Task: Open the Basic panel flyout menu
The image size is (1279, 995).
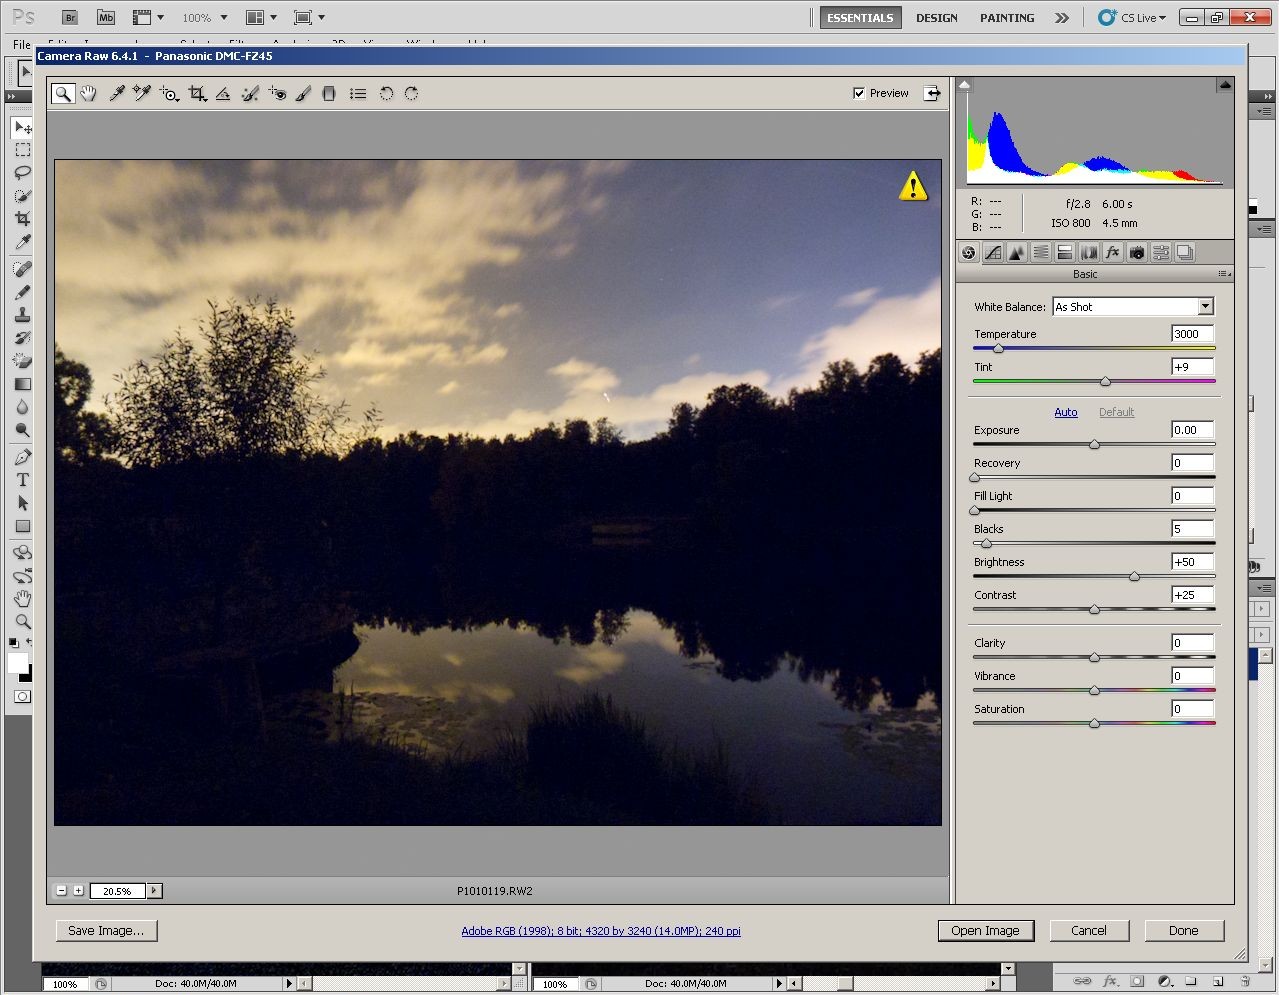Action: tap(1224, 274)
